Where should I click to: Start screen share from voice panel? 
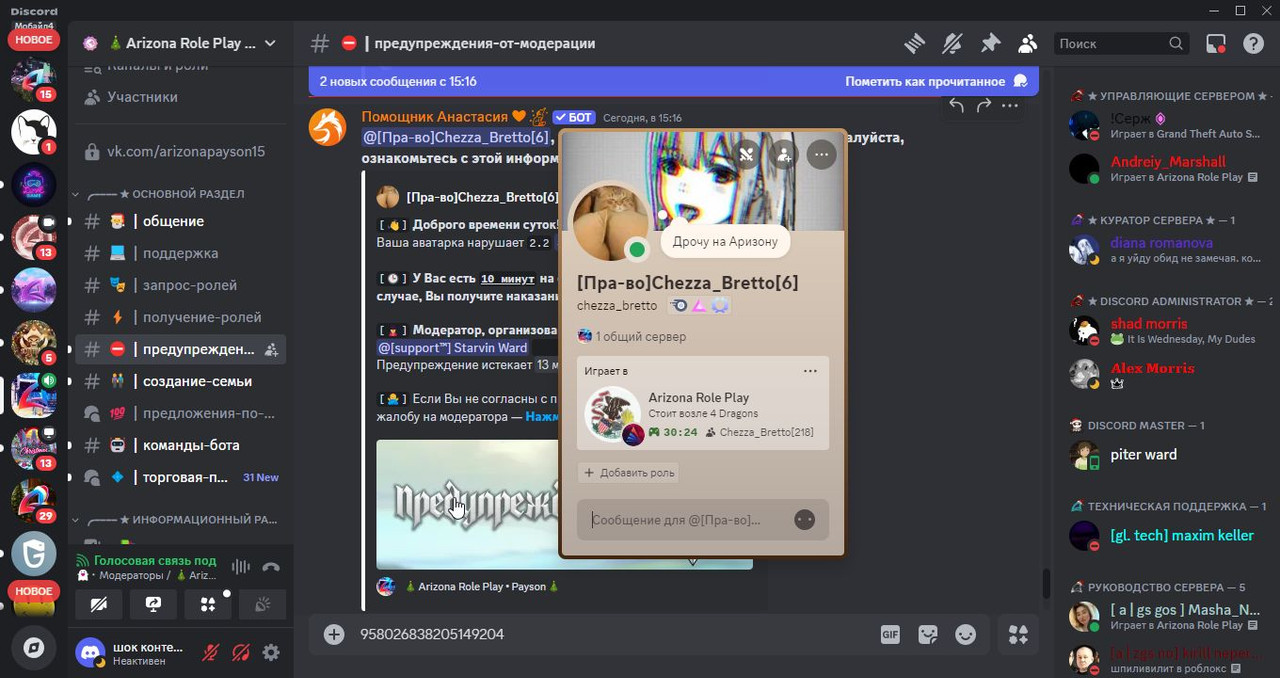point(153,604)
